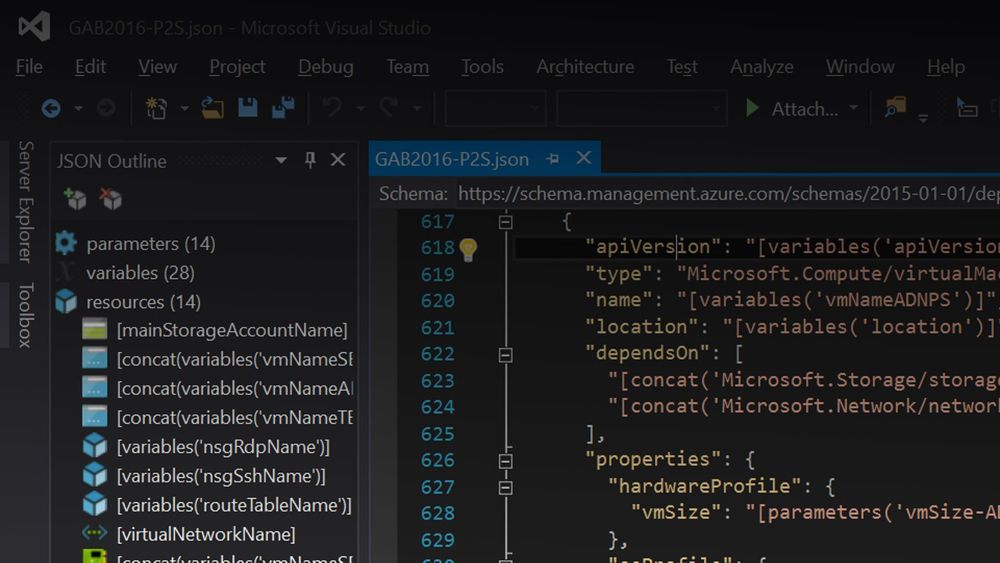
Task: Open the Analyze menu
Action: pyautogui.click(x=761, y=66)
